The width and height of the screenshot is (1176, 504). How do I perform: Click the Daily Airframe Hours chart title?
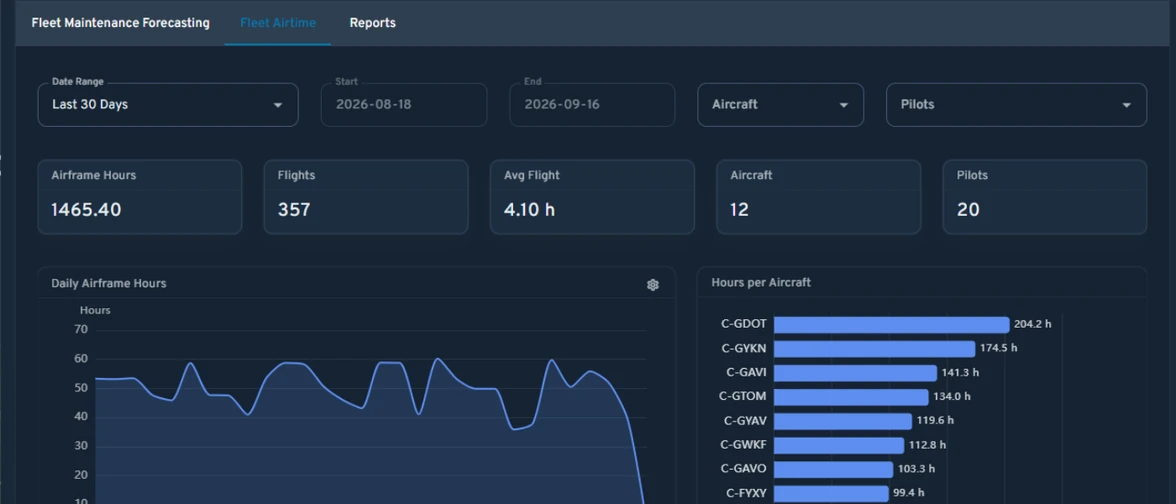(x=109, y=284)
